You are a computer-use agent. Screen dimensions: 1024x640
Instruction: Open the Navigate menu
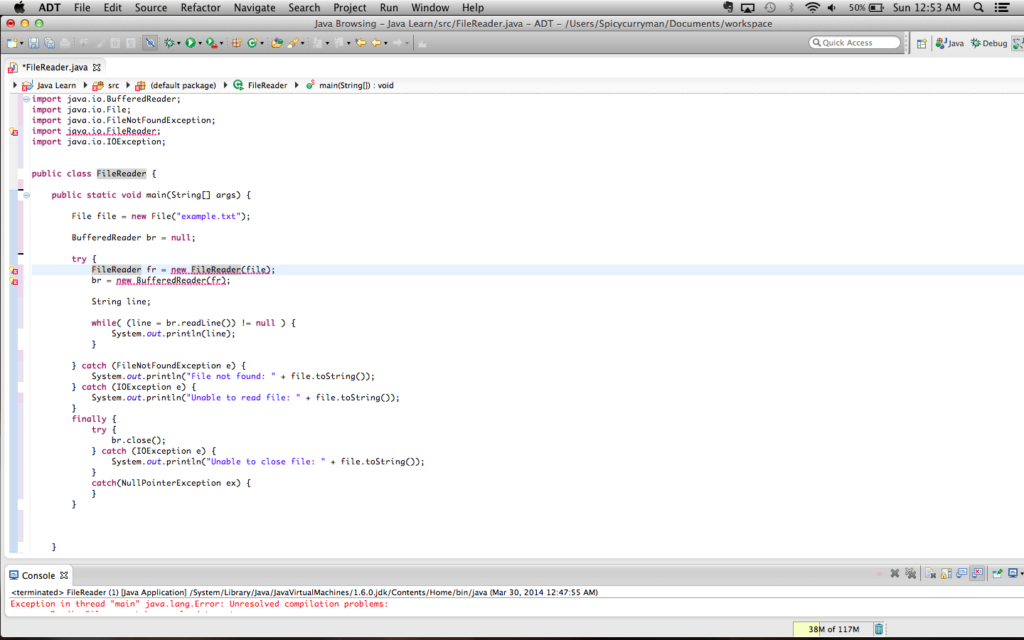point(255,8)
